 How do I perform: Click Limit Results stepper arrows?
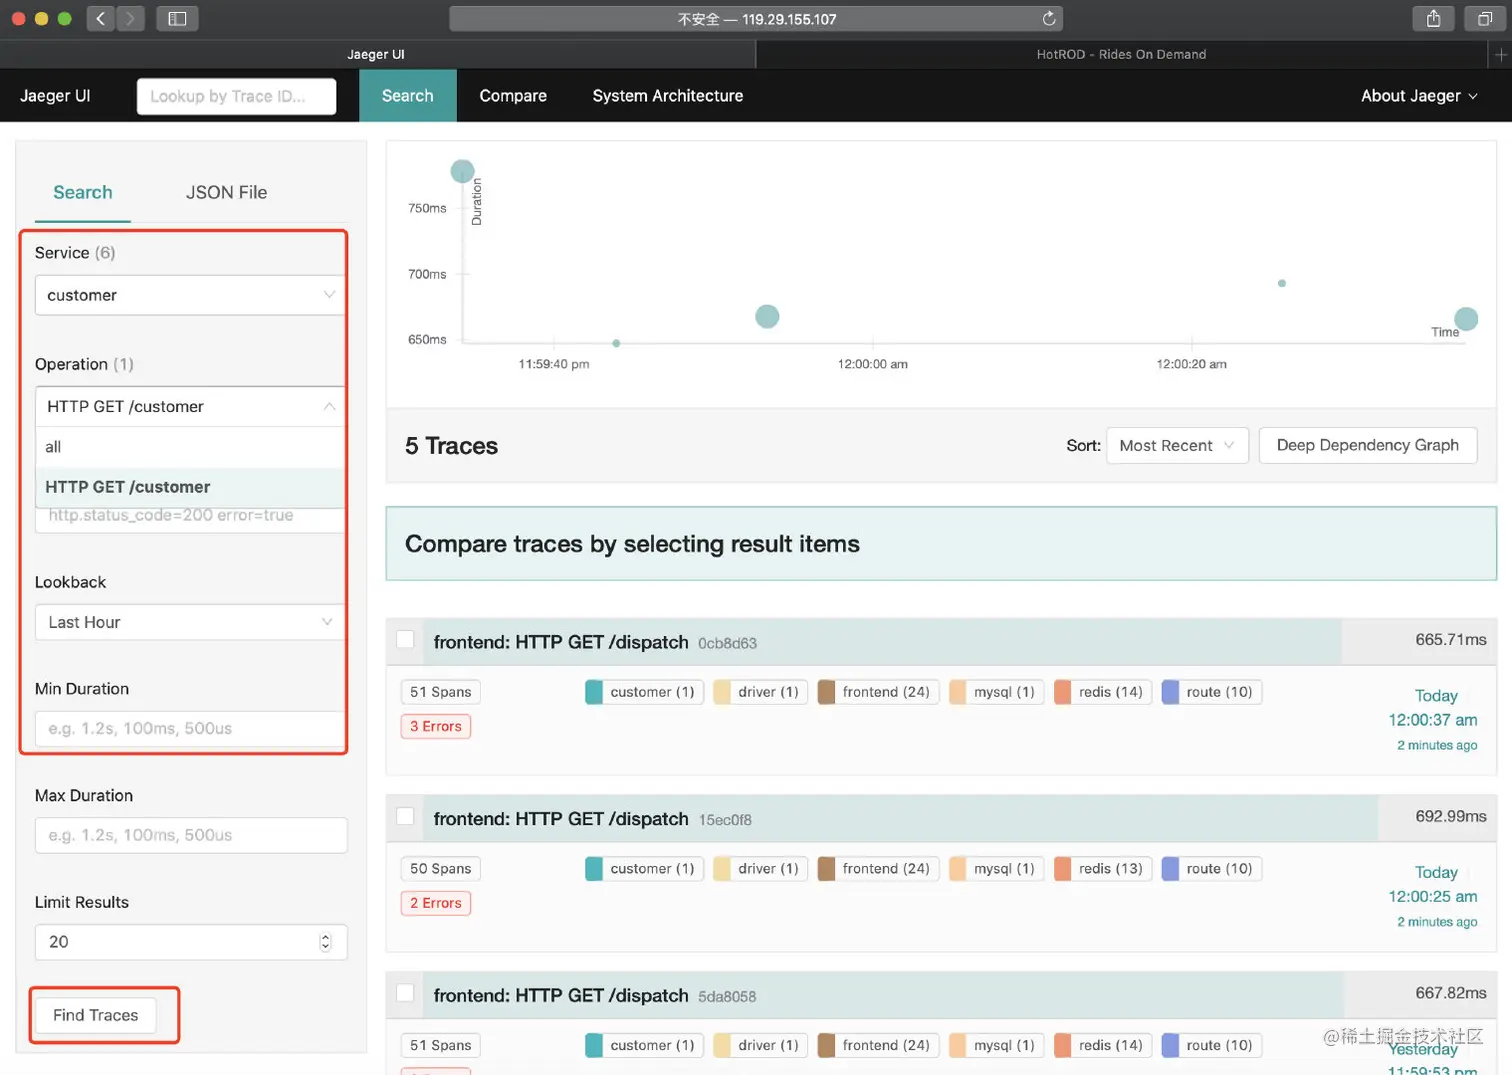(x=325, y=942)
